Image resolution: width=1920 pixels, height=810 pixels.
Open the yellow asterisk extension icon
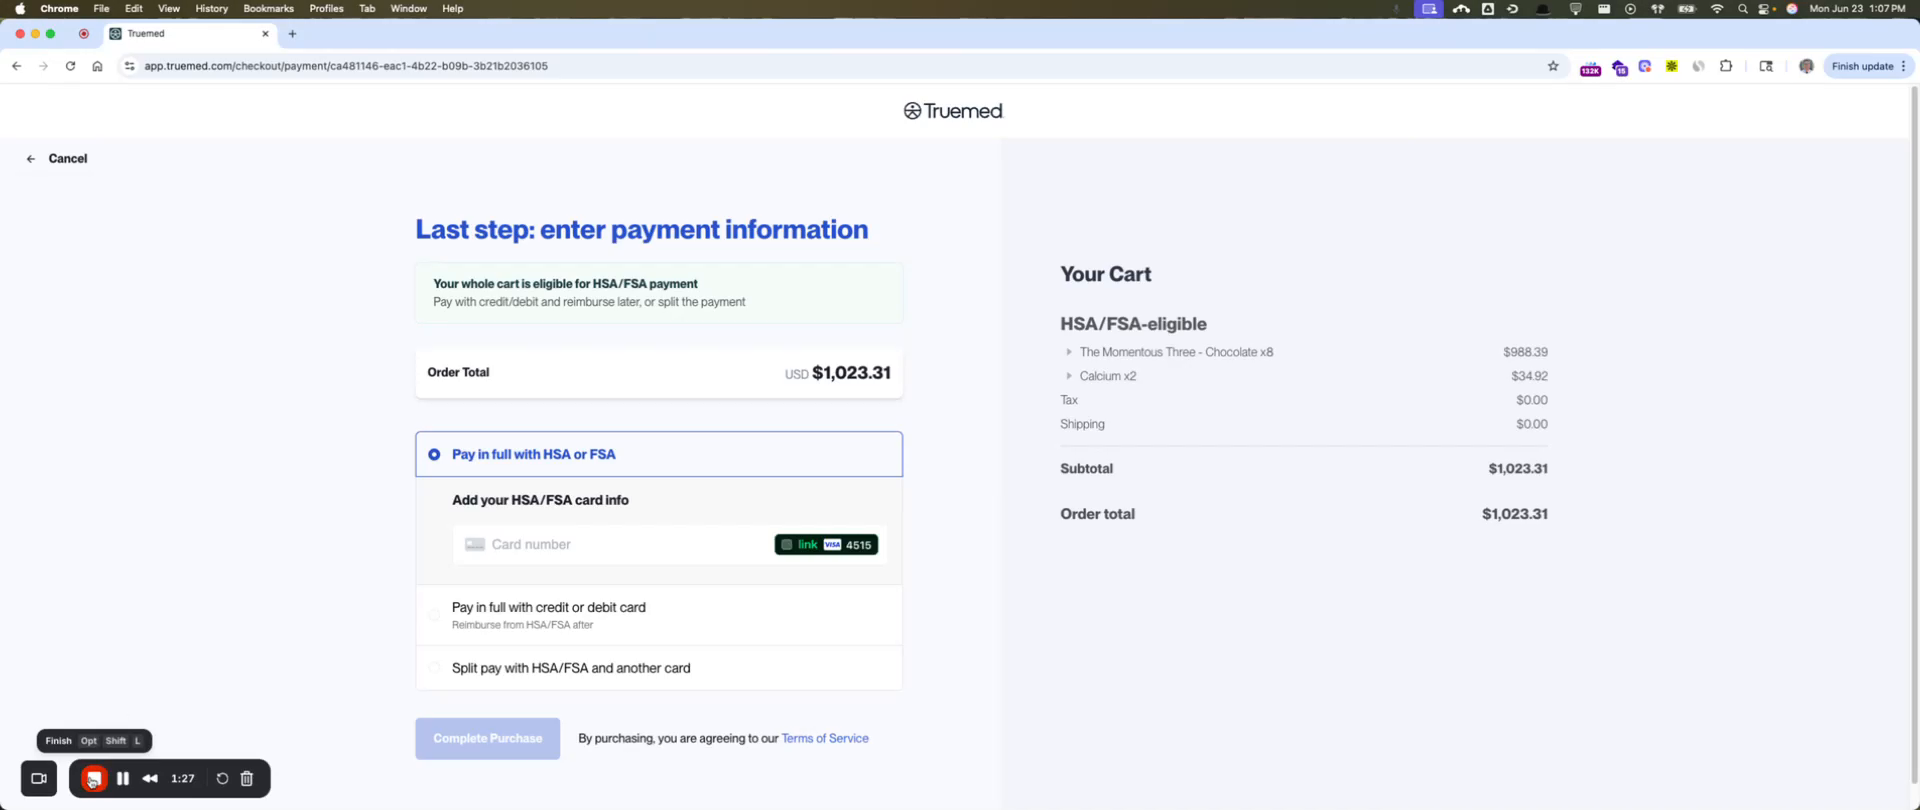(x=1671, y=66)
